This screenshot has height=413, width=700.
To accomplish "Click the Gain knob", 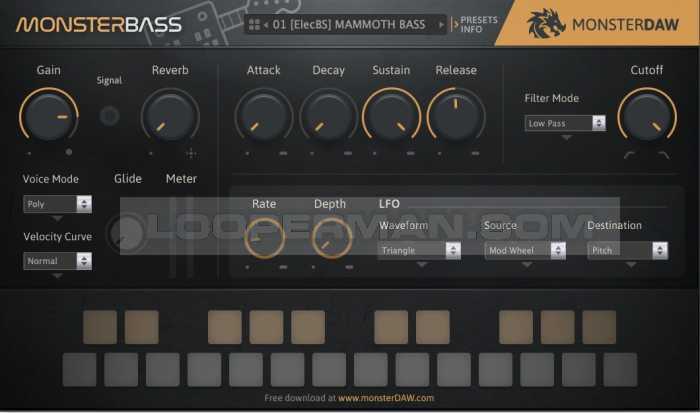I will pos(48,116).
